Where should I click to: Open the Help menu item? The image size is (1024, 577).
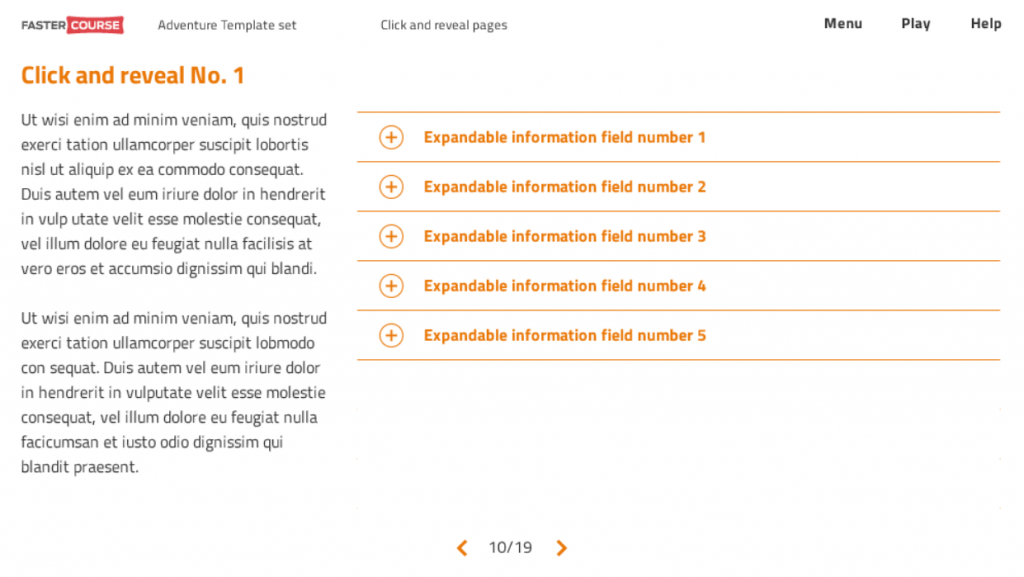985,24
